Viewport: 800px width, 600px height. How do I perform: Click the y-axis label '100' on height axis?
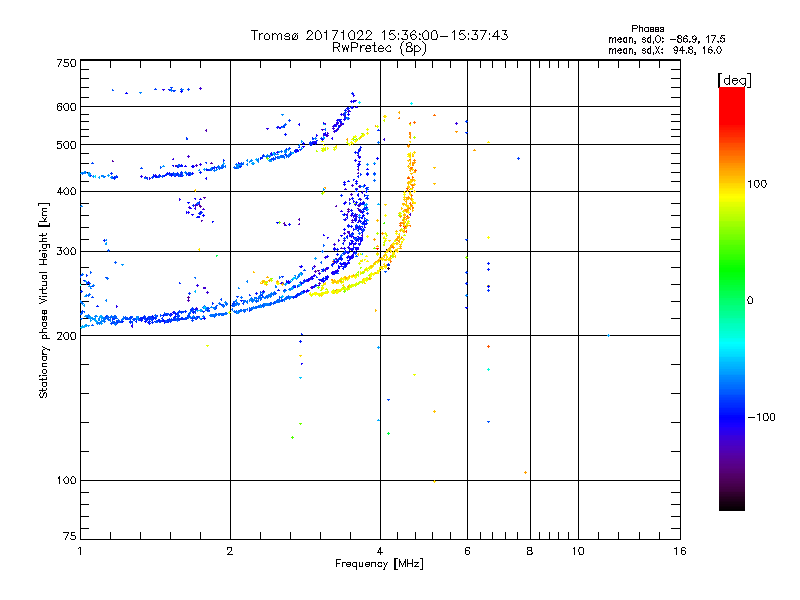(x=67, y=481)
